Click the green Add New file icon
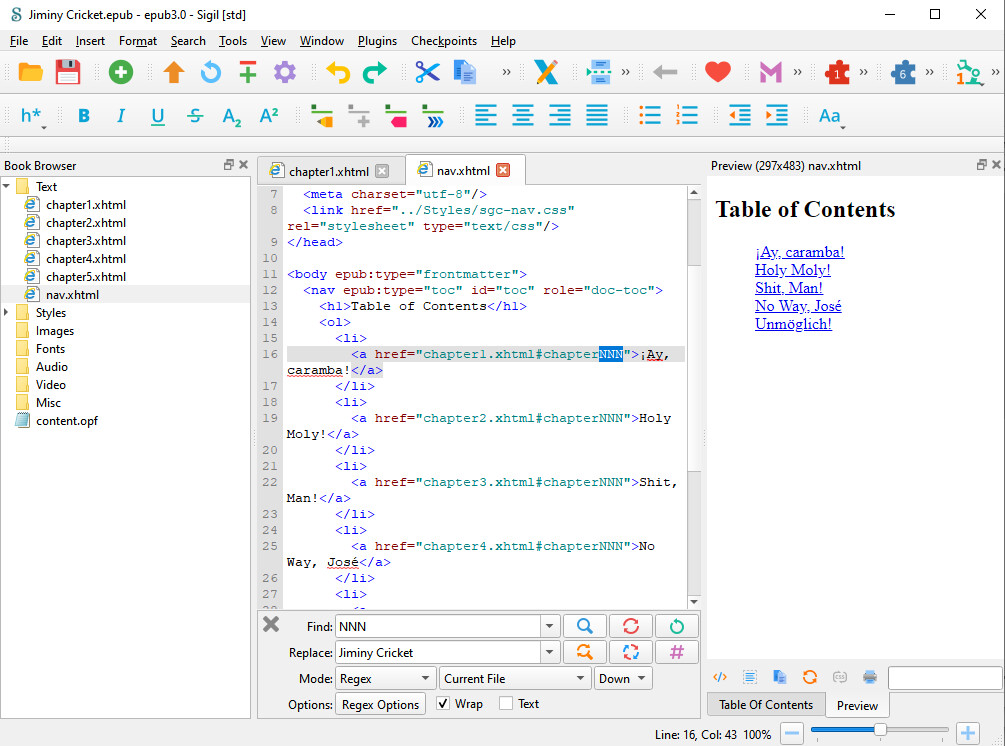Image resolution: width=1005 pixels, height=746 pixels. click(120, 72)
